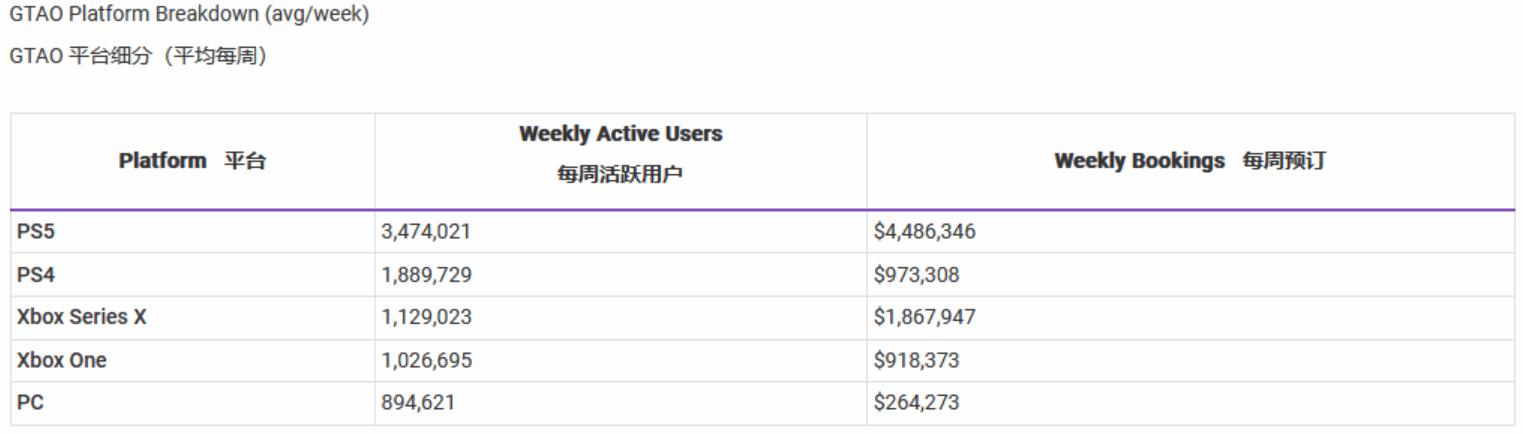
Task: Select Xbox One users cell 1,026,695
Action: coord(426,360)
